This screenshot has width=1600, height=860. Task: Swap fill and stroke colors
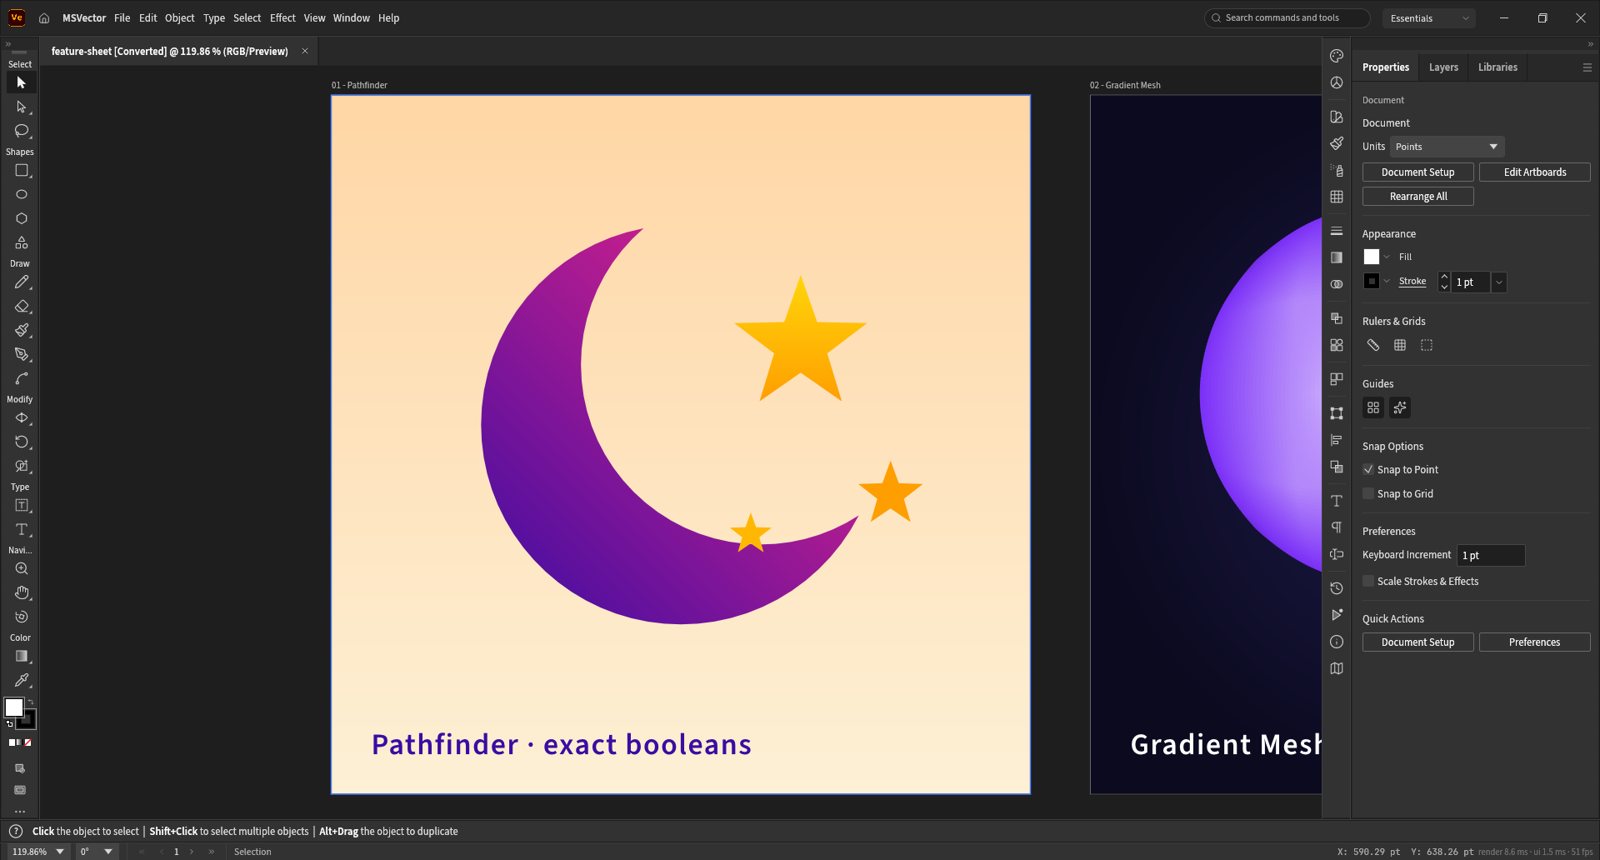(x=30, y=702)
